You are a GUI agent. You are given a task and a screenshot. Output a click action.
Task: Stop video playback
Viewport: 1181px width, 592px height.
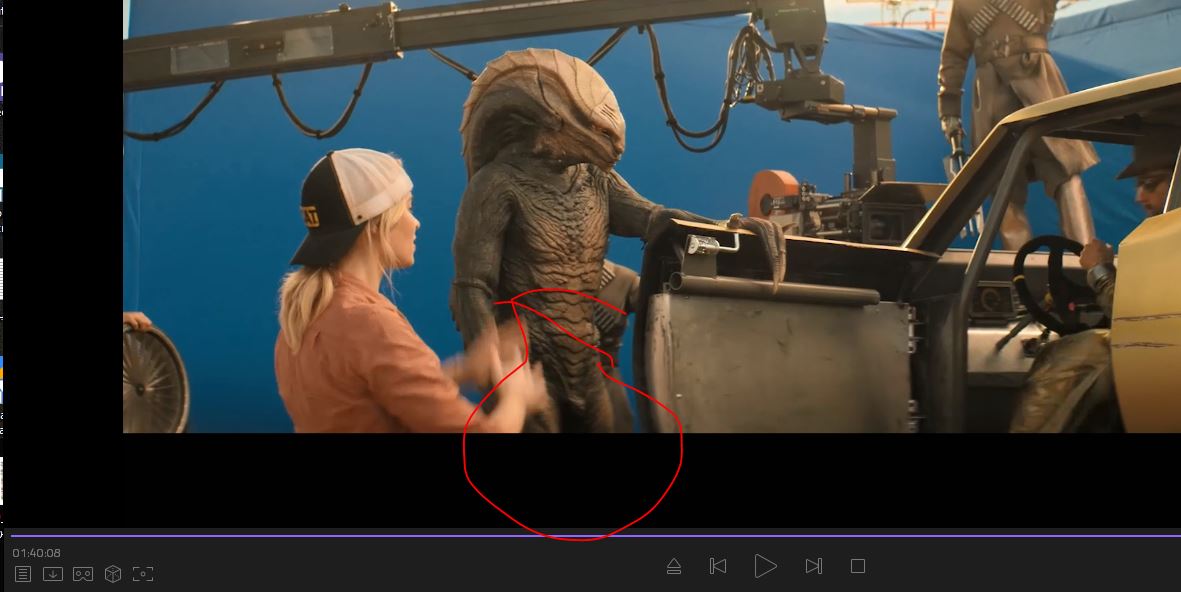[x=857, y=566]
